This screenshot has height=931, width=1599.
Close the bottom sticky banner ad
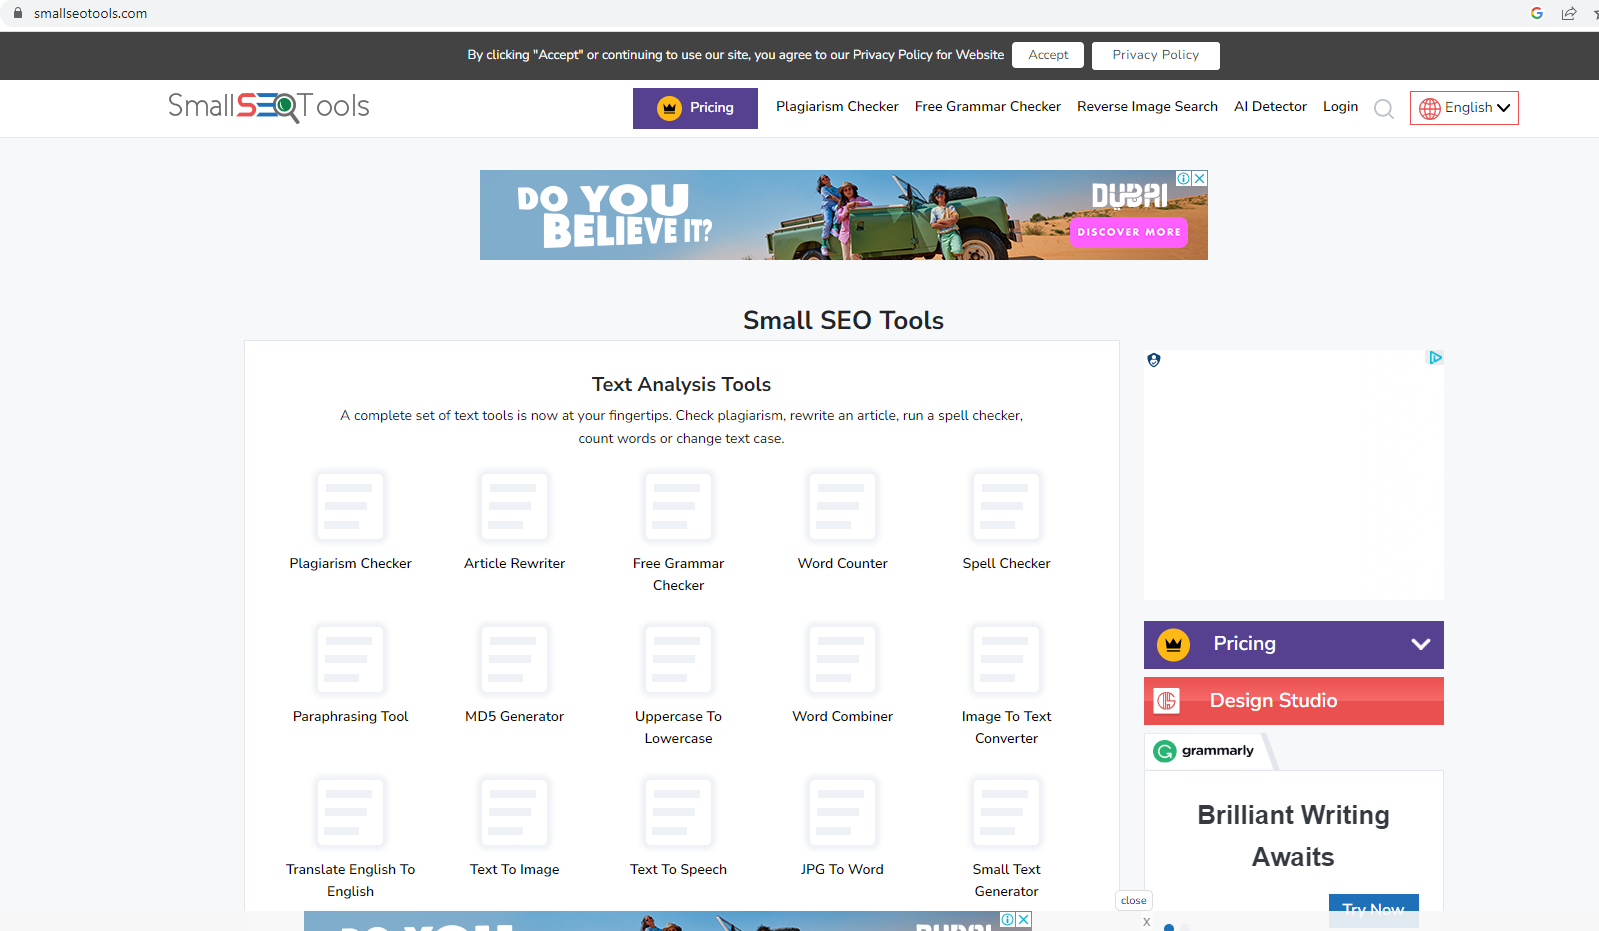pyautogui.click(x=1024, y=919)
